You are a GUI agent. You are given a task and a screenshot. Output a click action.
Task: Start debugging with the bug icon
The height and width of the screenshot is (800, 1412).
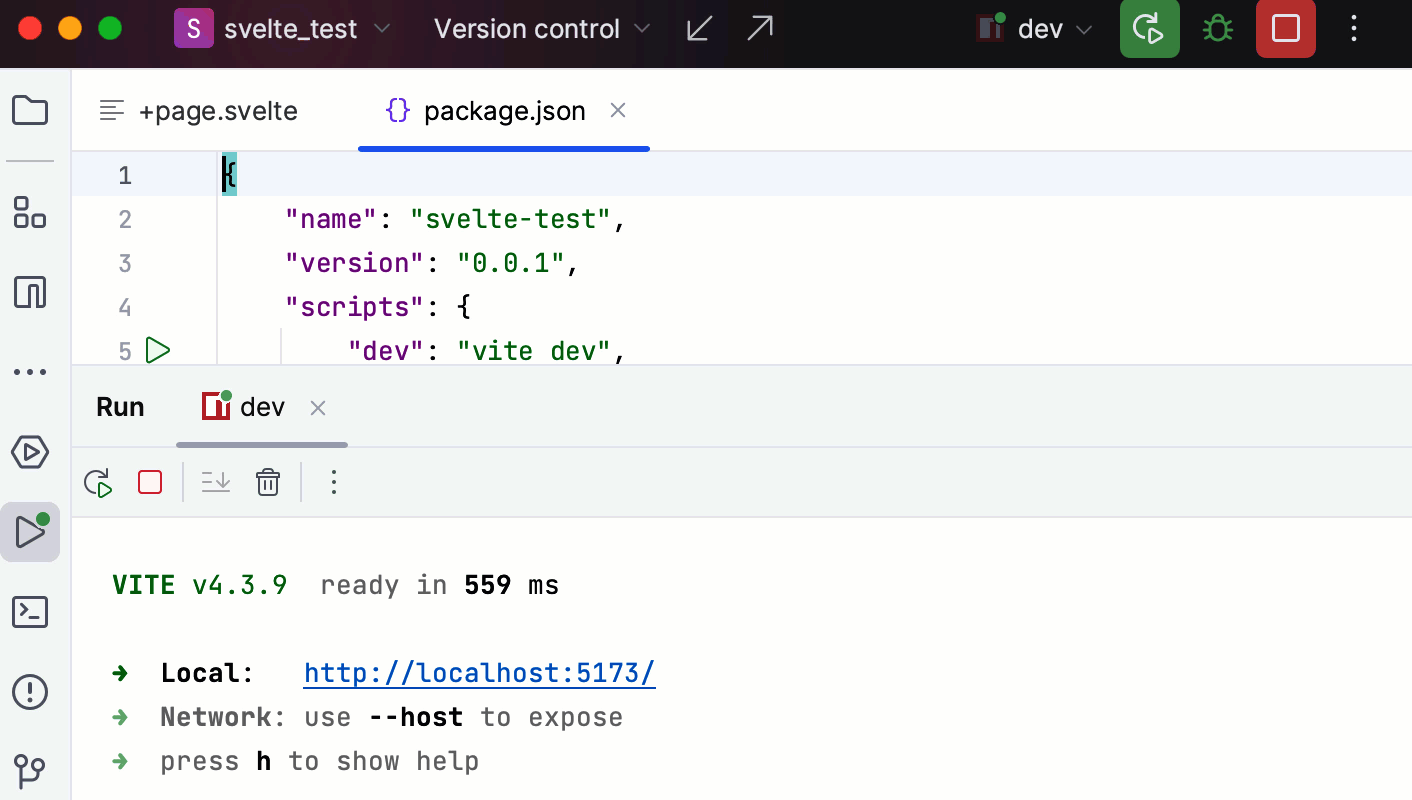1217,29
